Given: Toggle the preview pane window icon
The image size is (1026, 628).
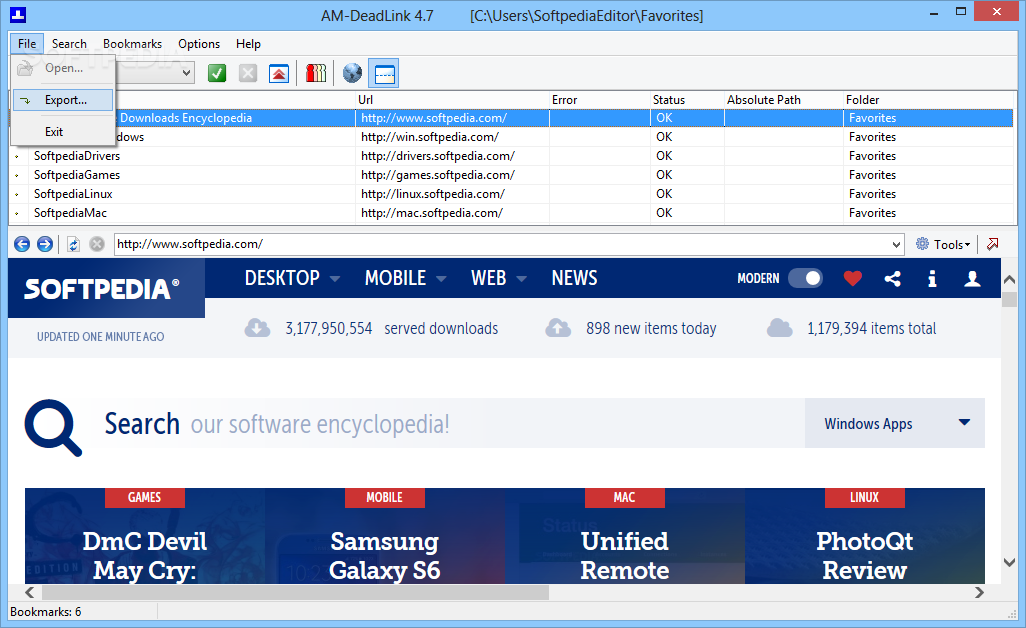Looking at the screenshot, I should pos(384,73).
